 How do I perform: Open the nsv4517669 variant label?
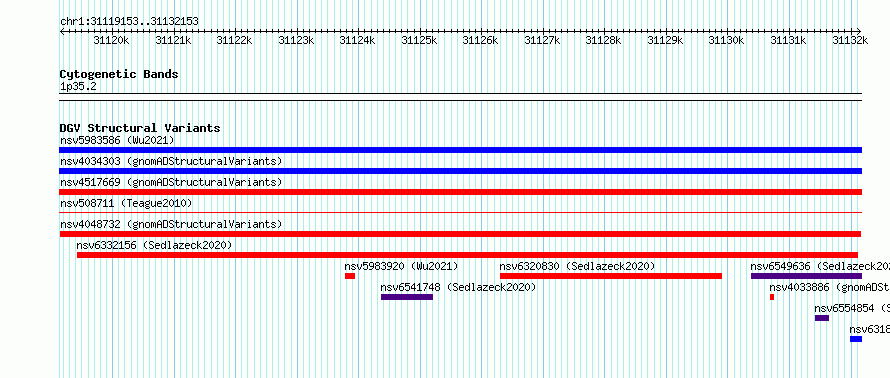(171, 182)
